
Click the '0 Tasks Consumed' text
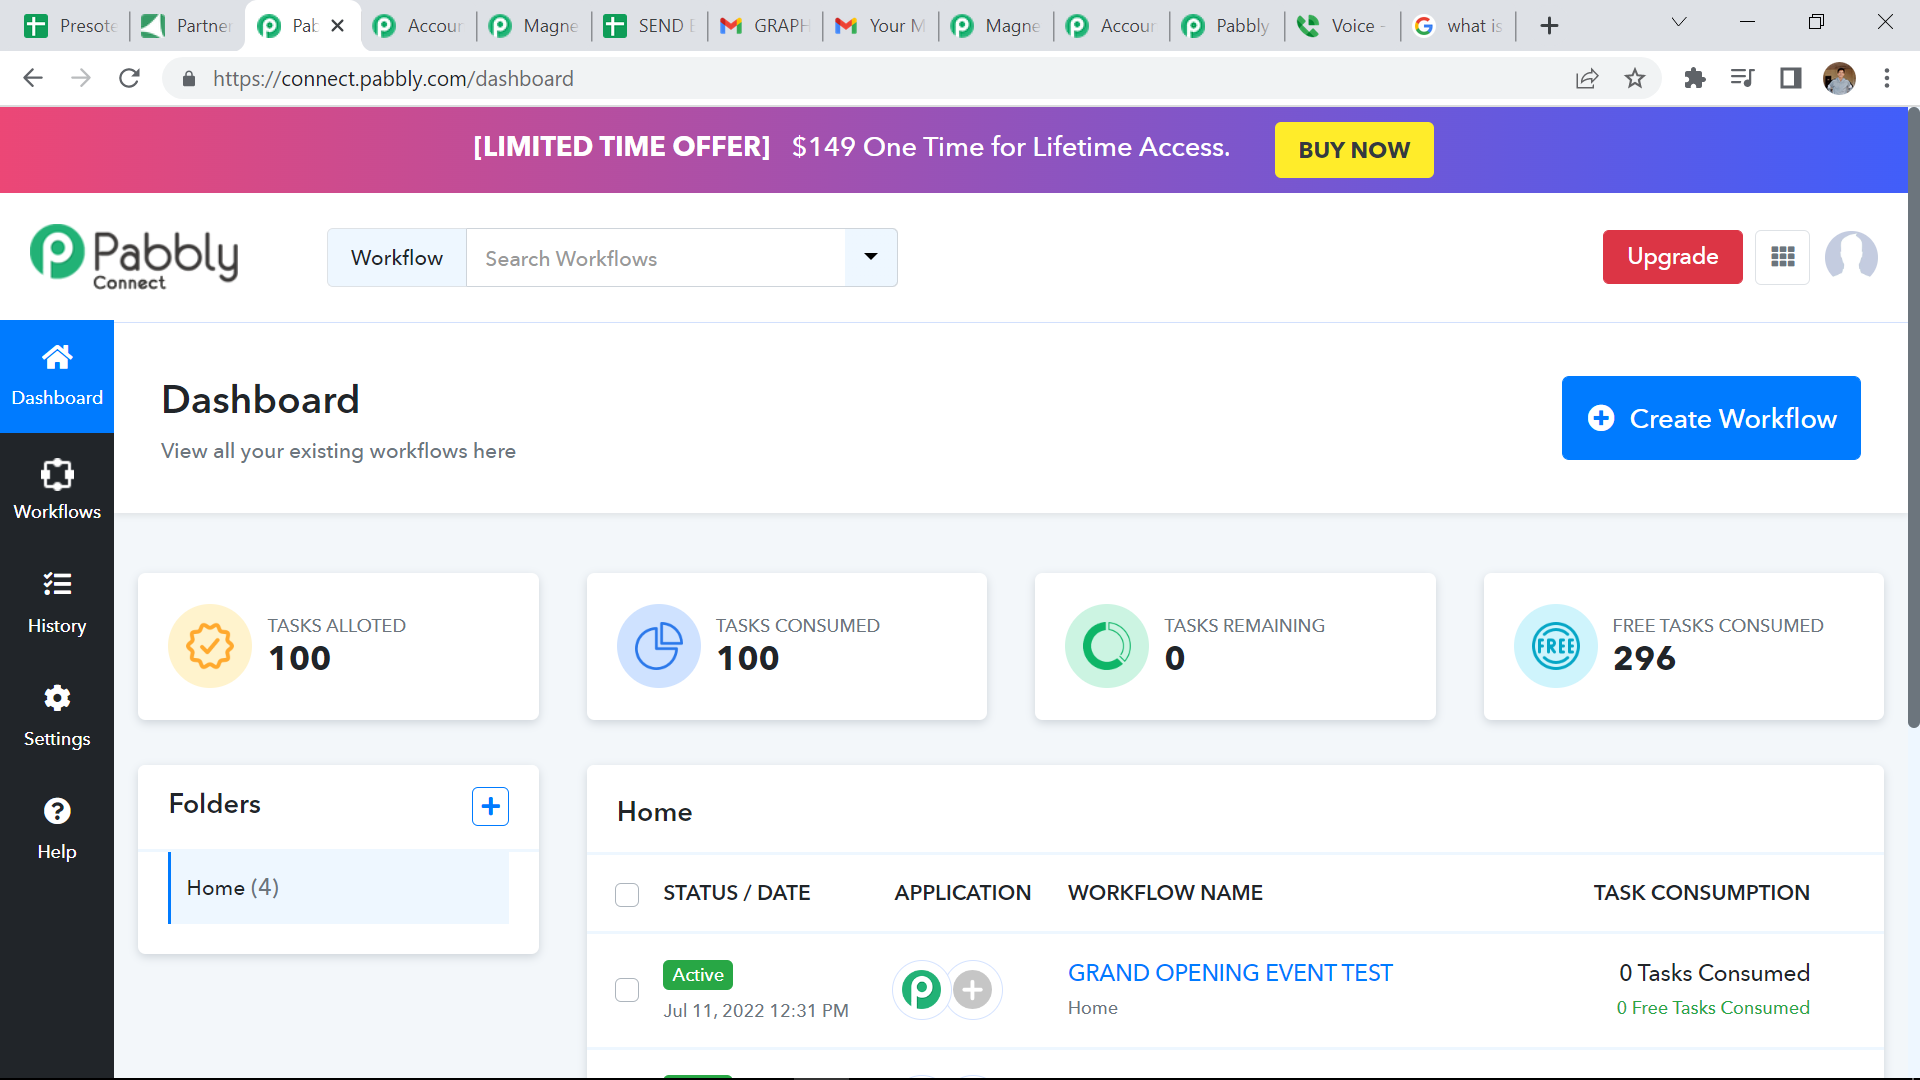point(1714,973)
